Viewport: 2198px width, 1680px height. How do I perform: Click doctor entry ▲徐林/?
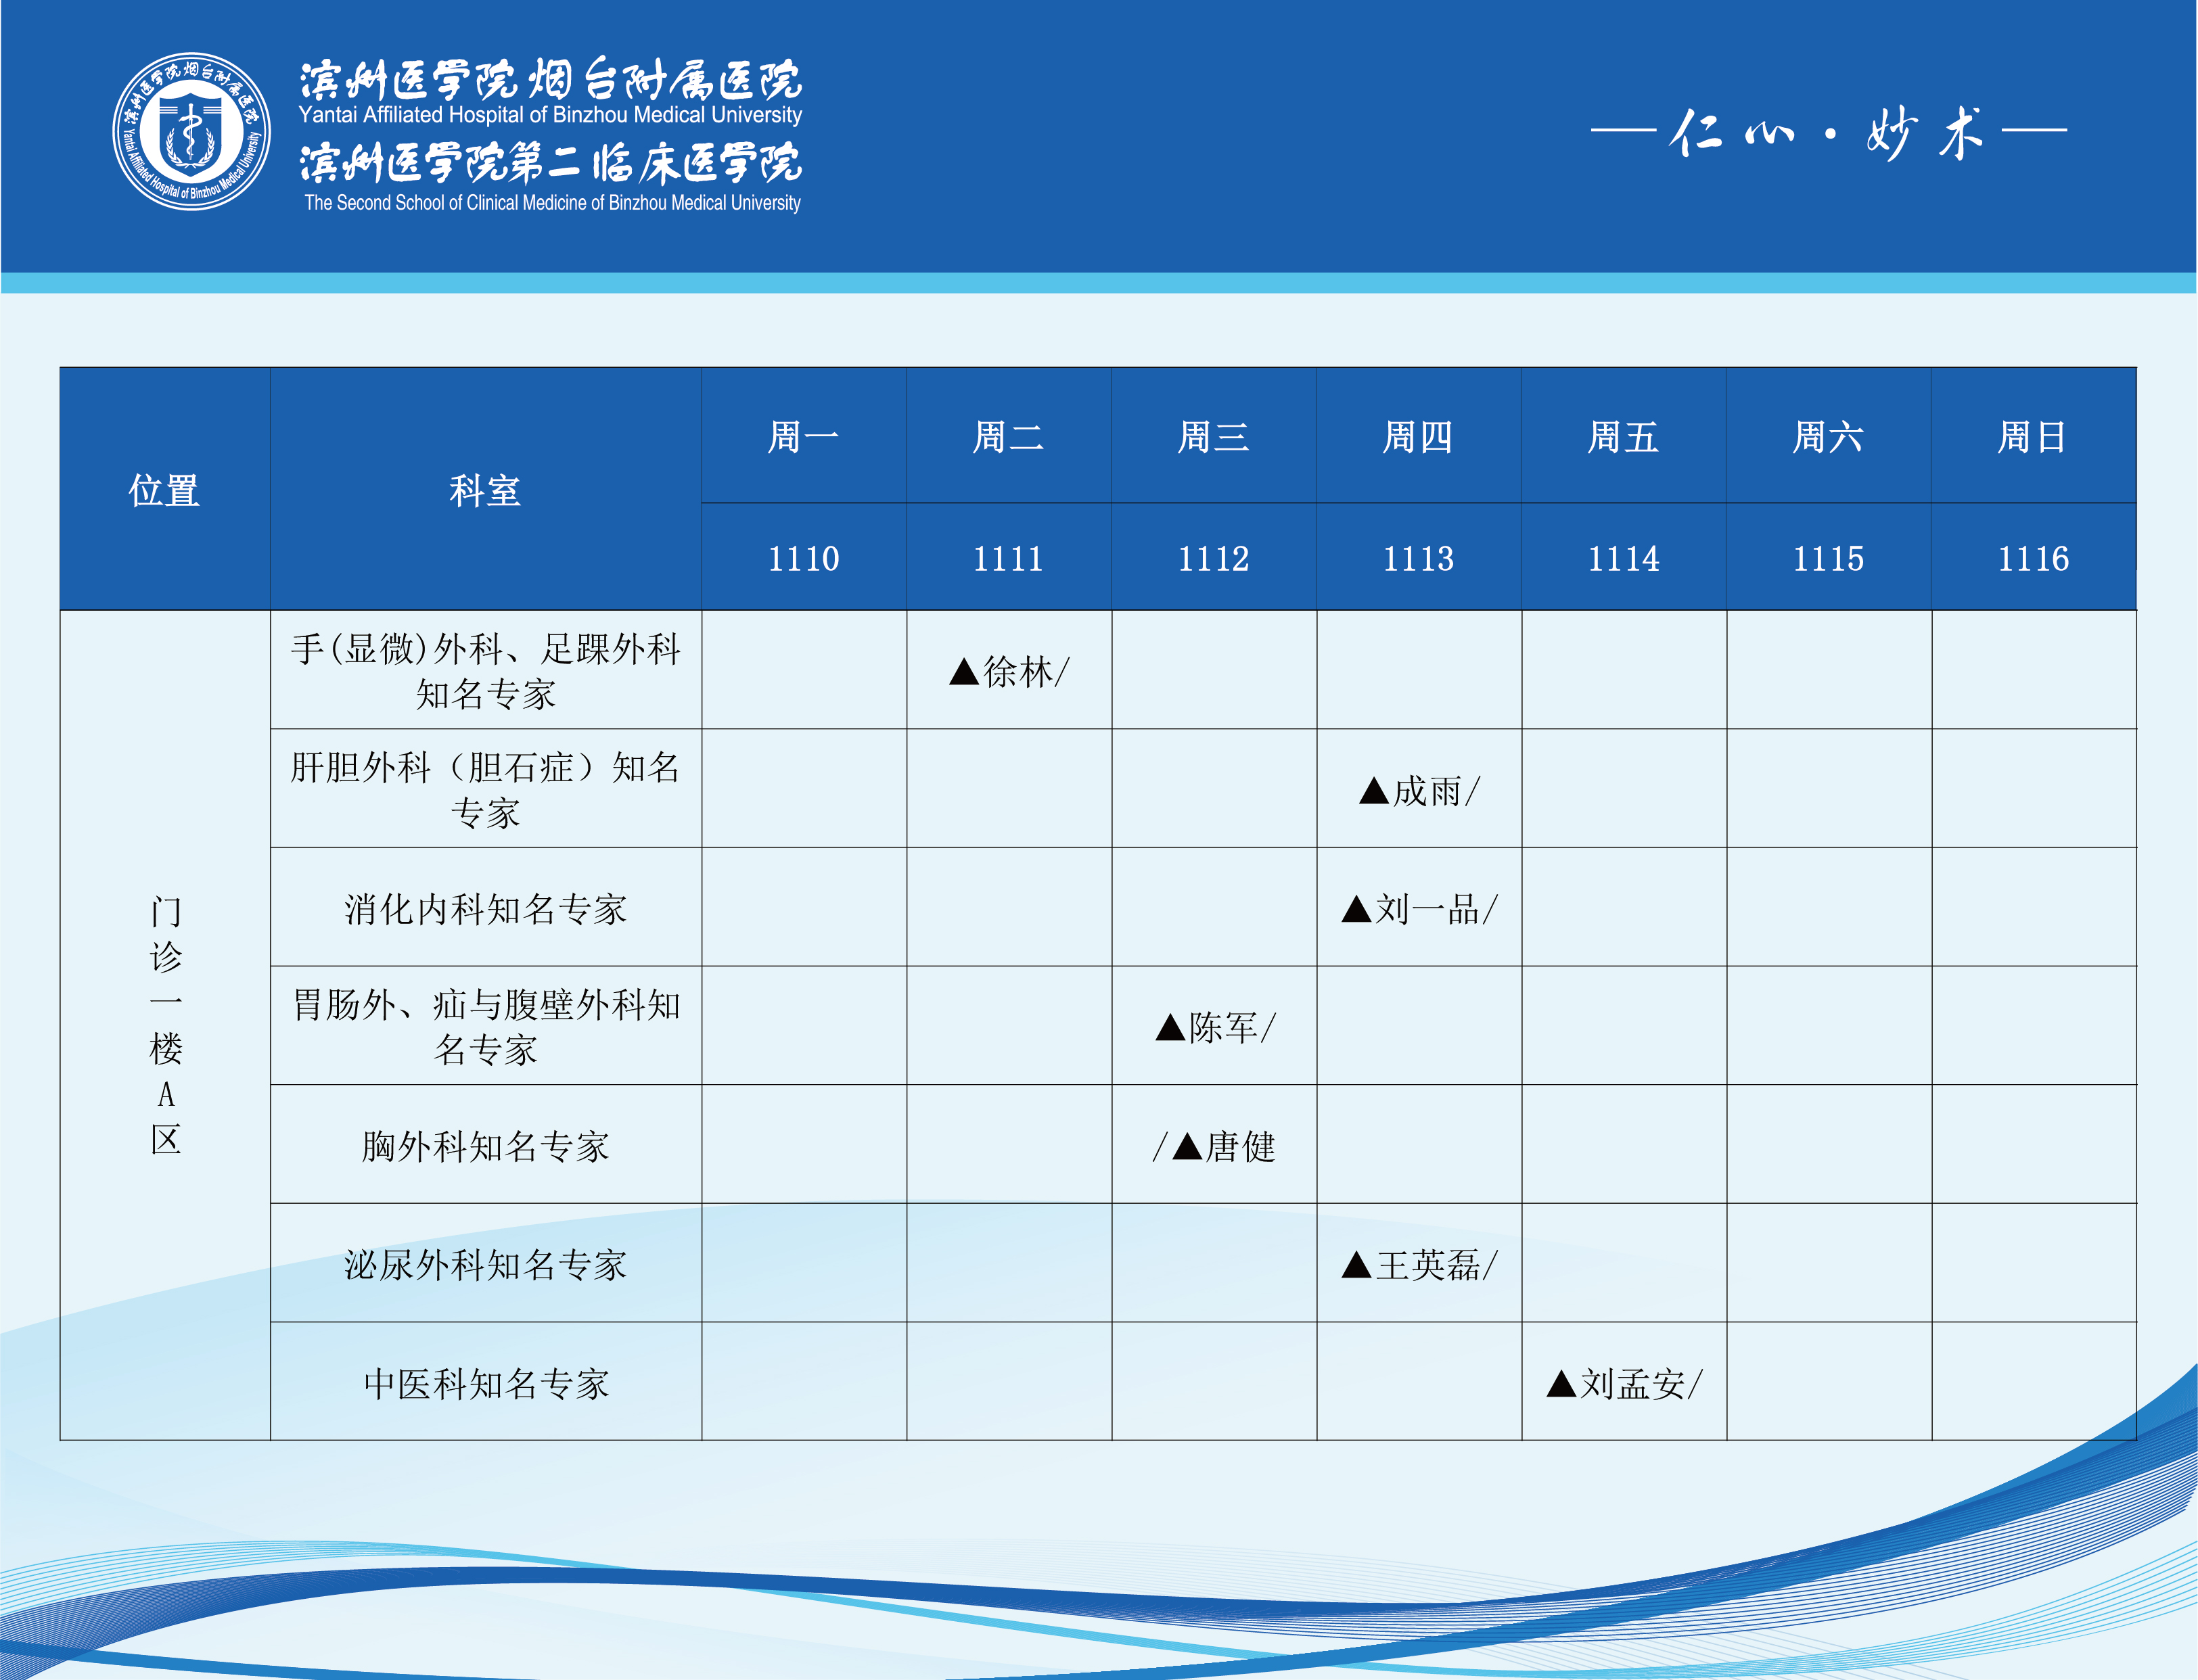[1008, 671]
